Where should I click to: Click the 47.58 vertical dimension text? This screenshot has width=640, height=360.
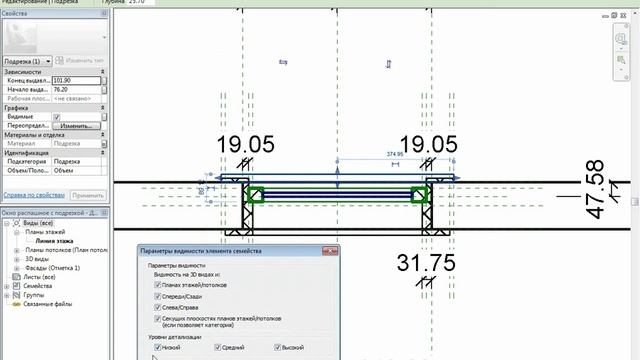point(595,189)
